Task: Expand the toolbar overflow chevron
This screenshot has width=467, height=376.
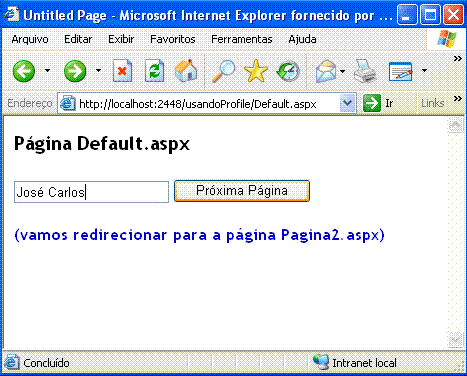Action: click(458, 59)
